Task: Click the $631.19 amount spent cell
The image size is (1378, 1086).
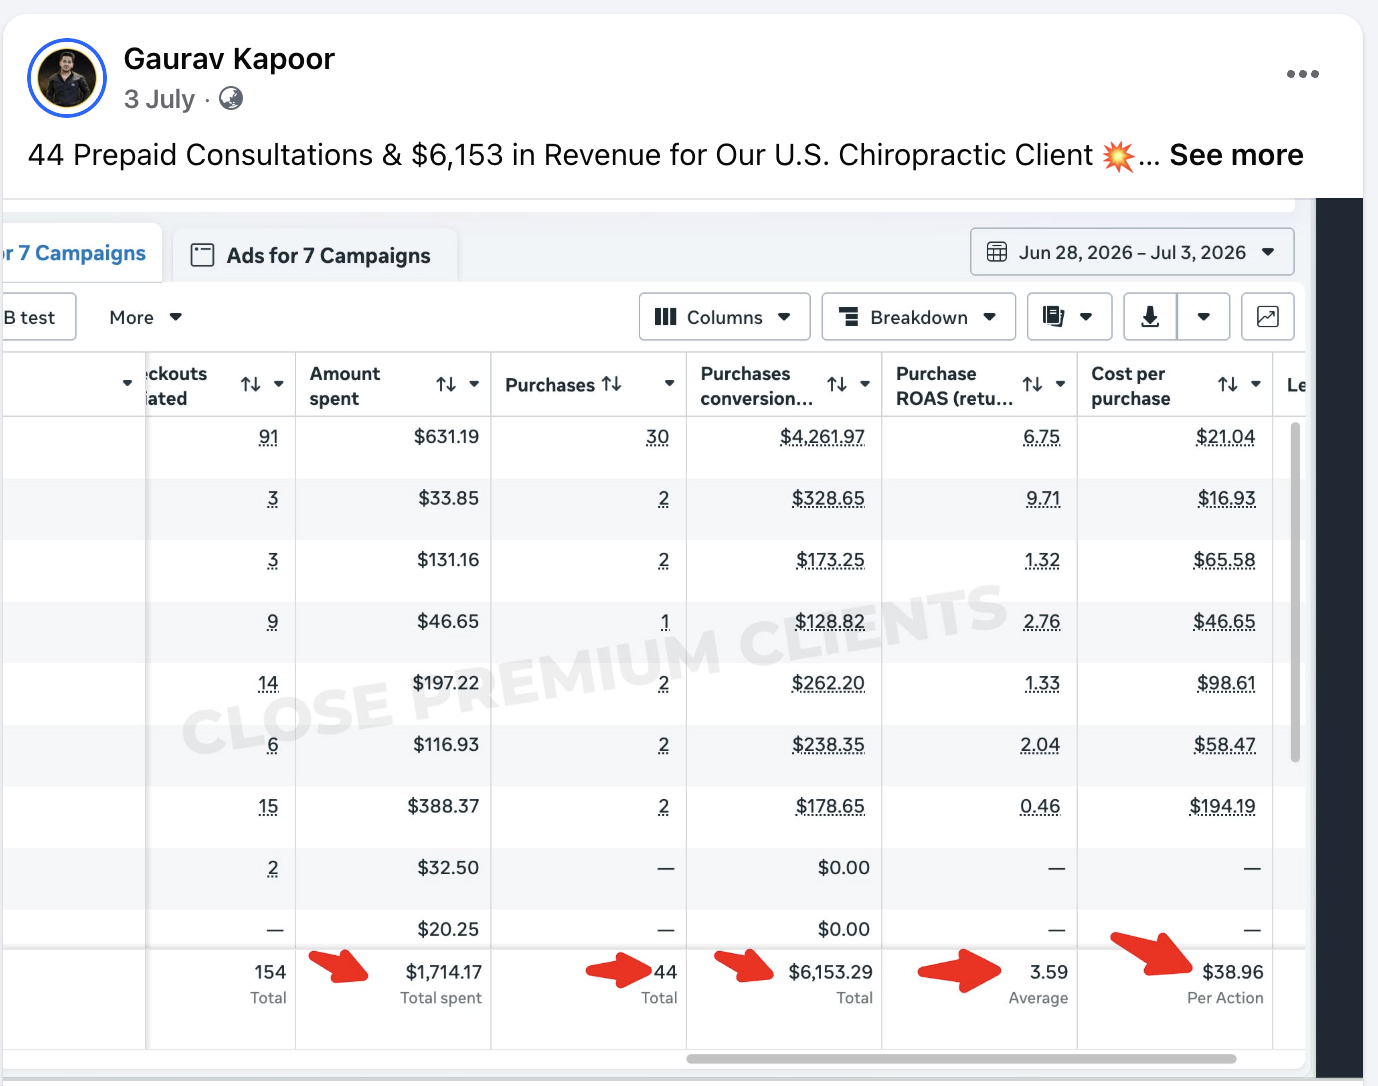Action: (446, 437)
